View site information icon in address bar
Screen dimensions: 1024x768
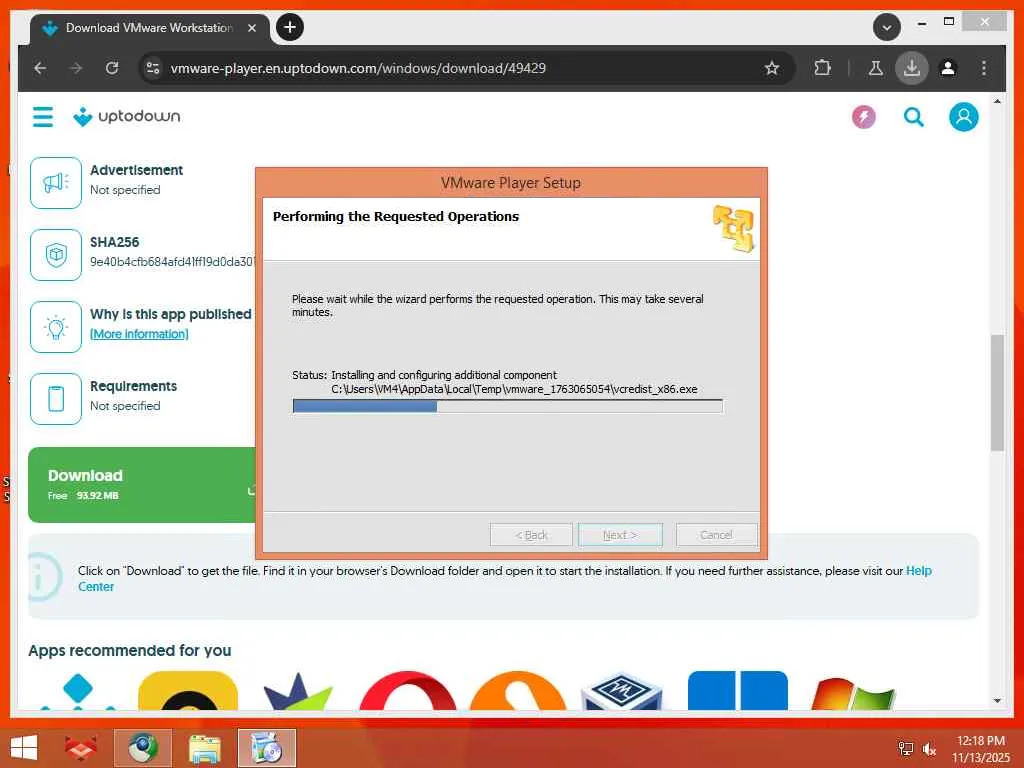click(x=153, y=68)
